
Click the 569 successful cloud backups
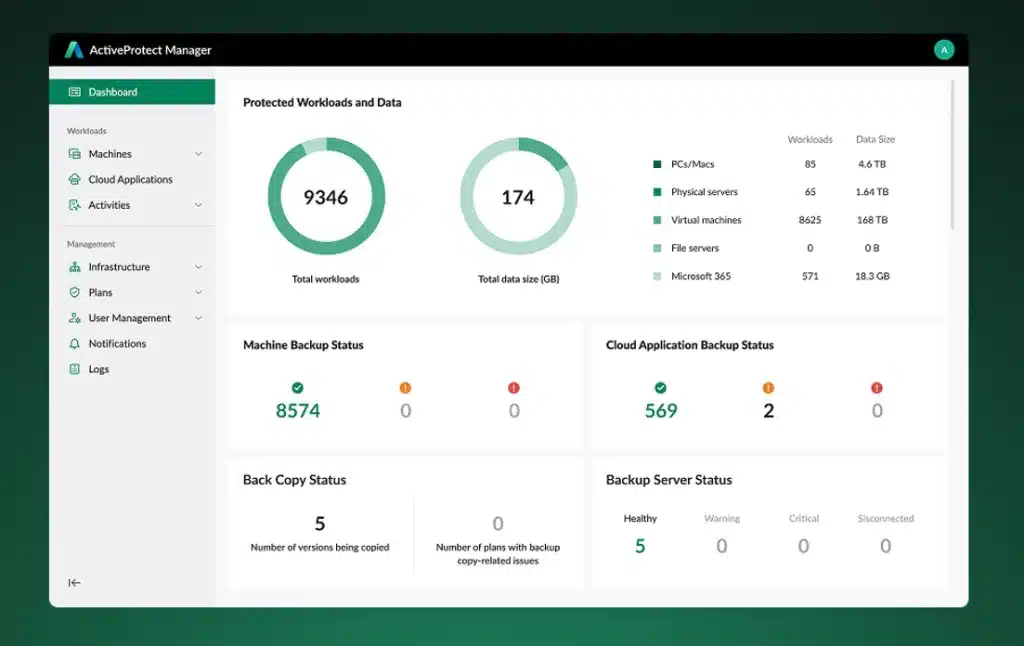(661, 411)
